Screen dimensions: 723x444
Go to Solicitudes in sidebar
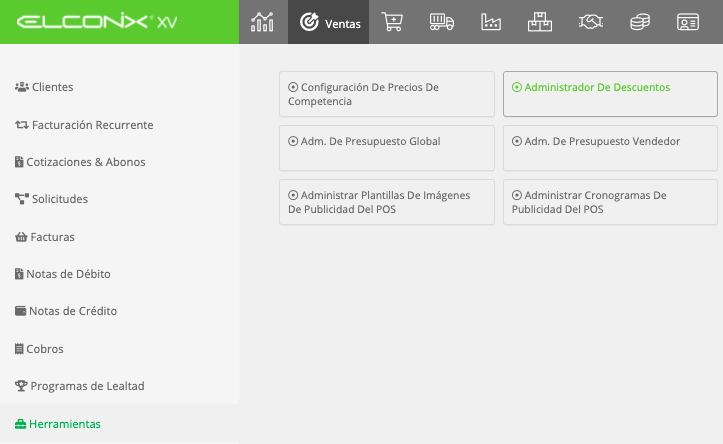pos(51,199)
